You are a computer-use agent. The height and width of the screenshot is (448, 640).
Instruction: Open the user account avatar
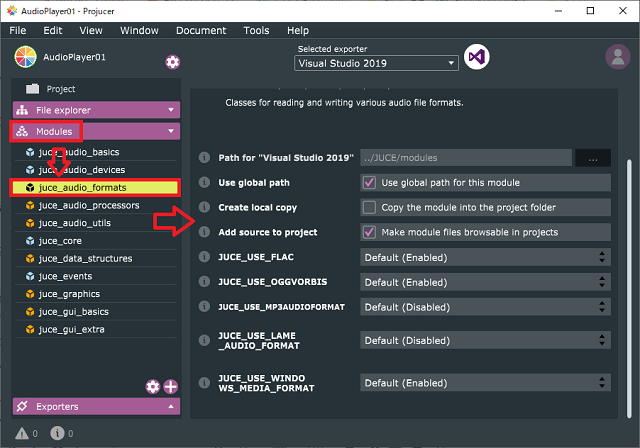(618, 57)
